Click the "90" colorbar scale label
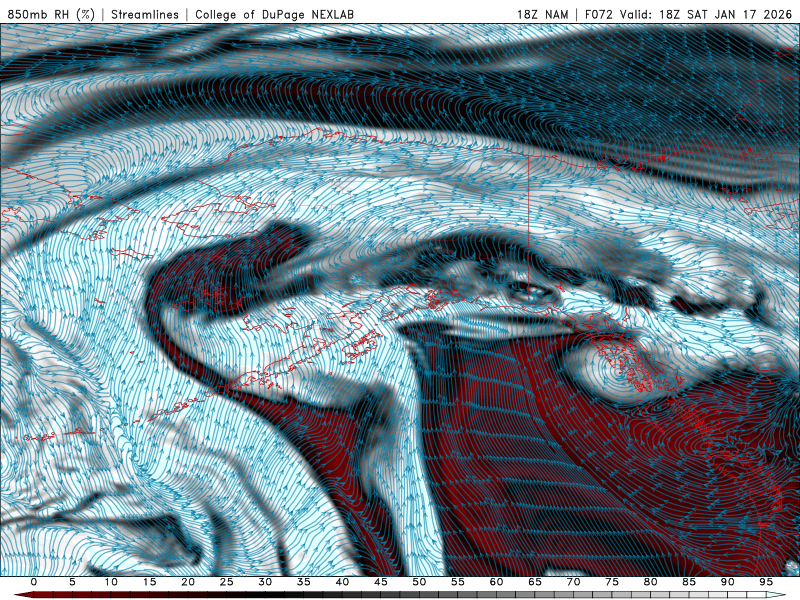 [727, 582]
